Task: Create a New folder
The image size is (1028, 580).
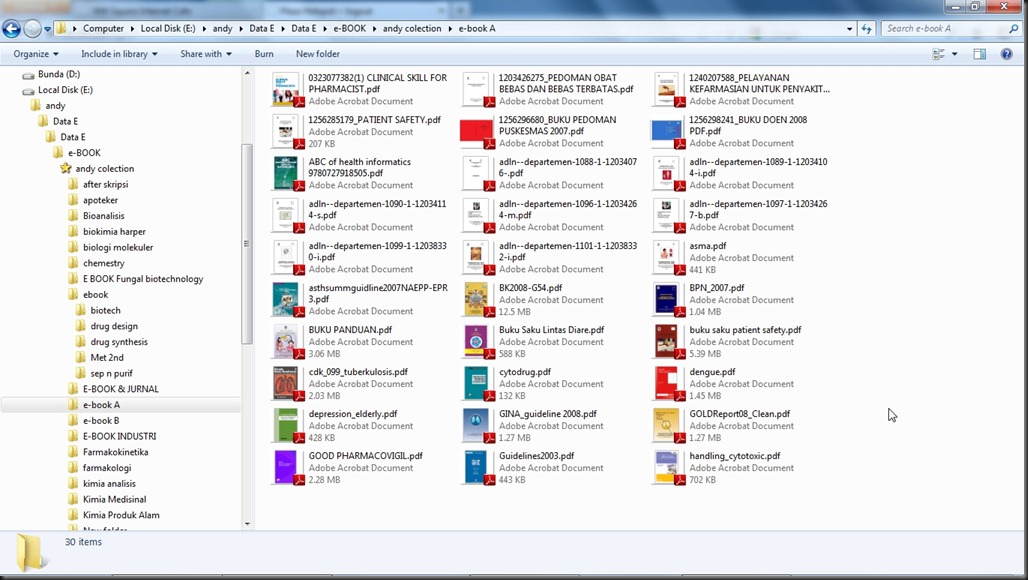Action: click(317, 54)
